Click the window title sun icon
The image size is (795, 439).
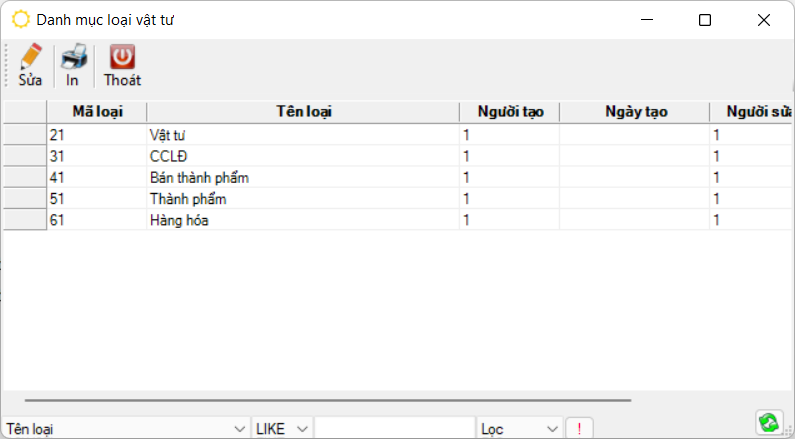click(x=20, y=20)
